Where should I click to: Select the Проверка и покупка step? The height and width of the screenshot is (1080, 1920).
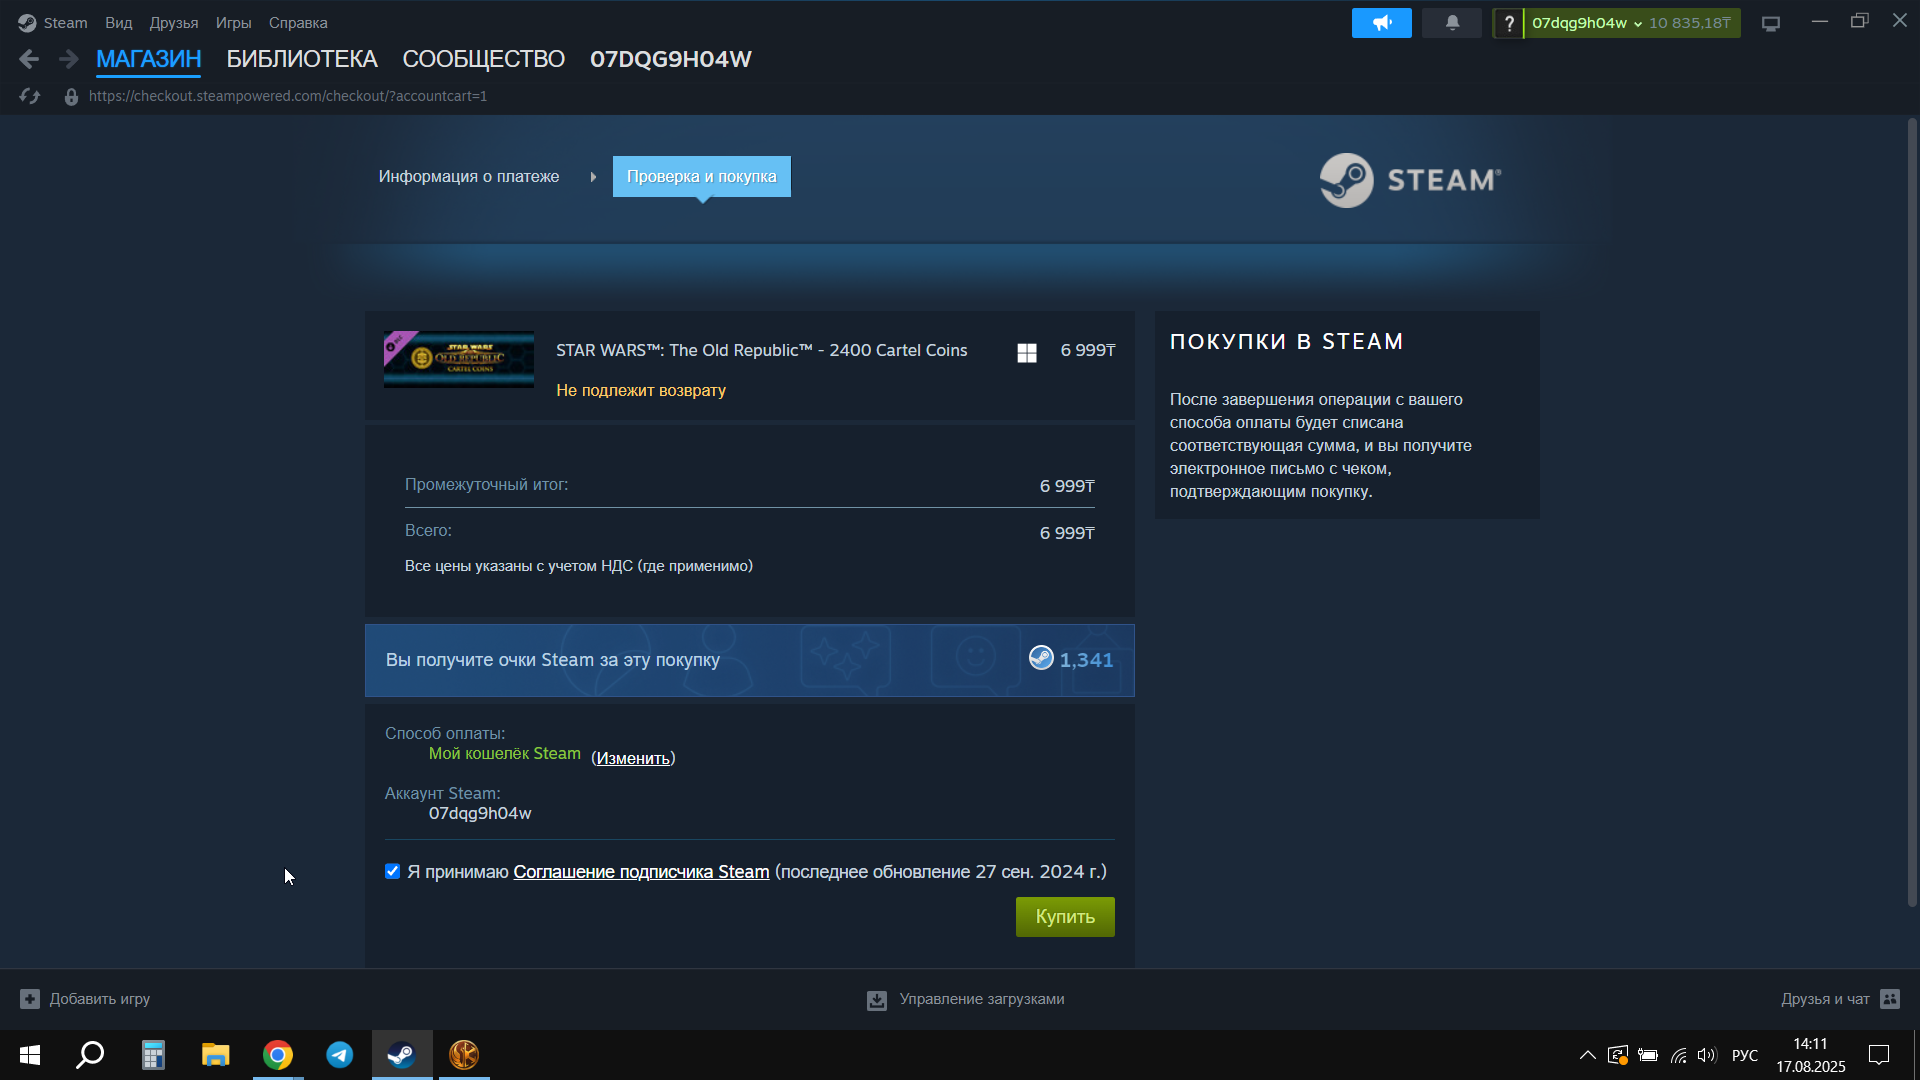(x=702, y=176)
